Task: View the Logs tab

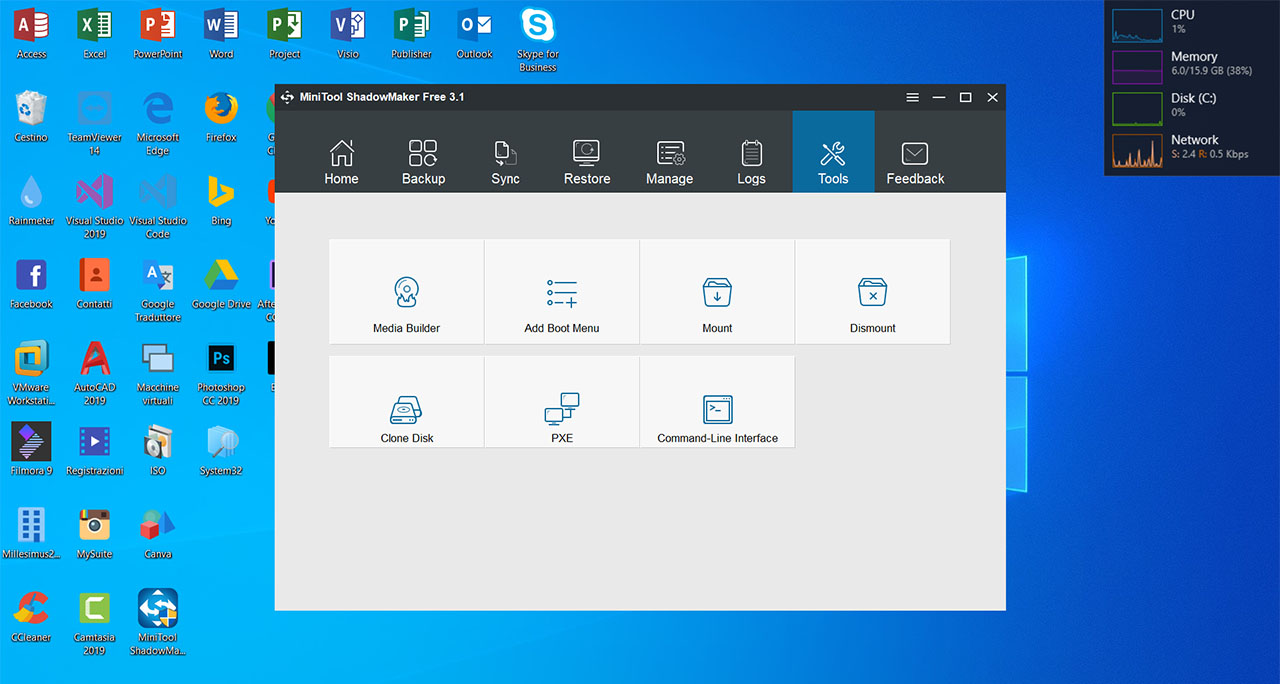Action: coord(751,152)
